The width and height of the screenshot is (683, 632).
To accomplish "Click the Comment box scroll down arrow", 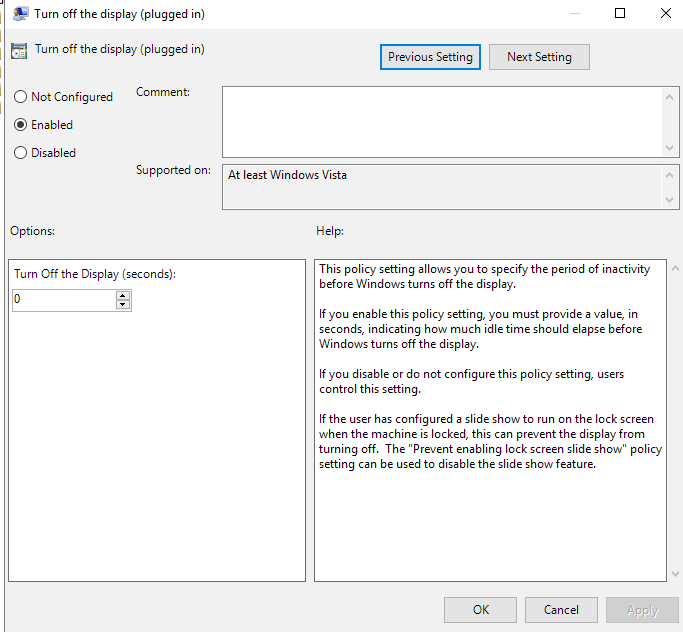I will click(x=669, y=148).
